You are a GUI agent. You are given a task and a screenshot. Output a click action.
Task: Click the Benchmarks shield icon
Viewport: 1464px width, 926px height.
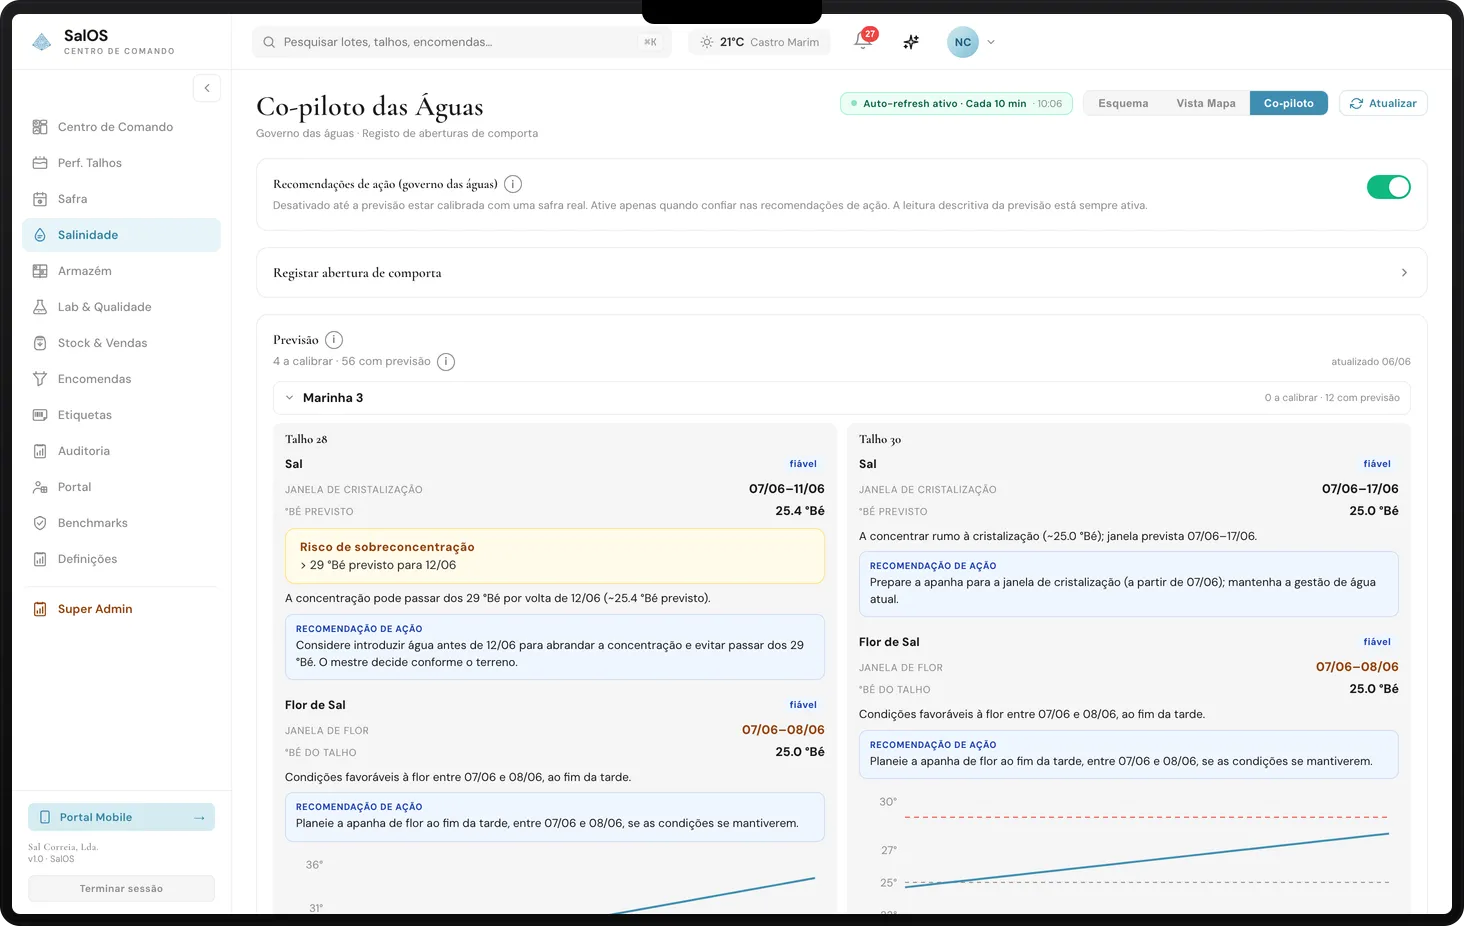pos(40,523)
